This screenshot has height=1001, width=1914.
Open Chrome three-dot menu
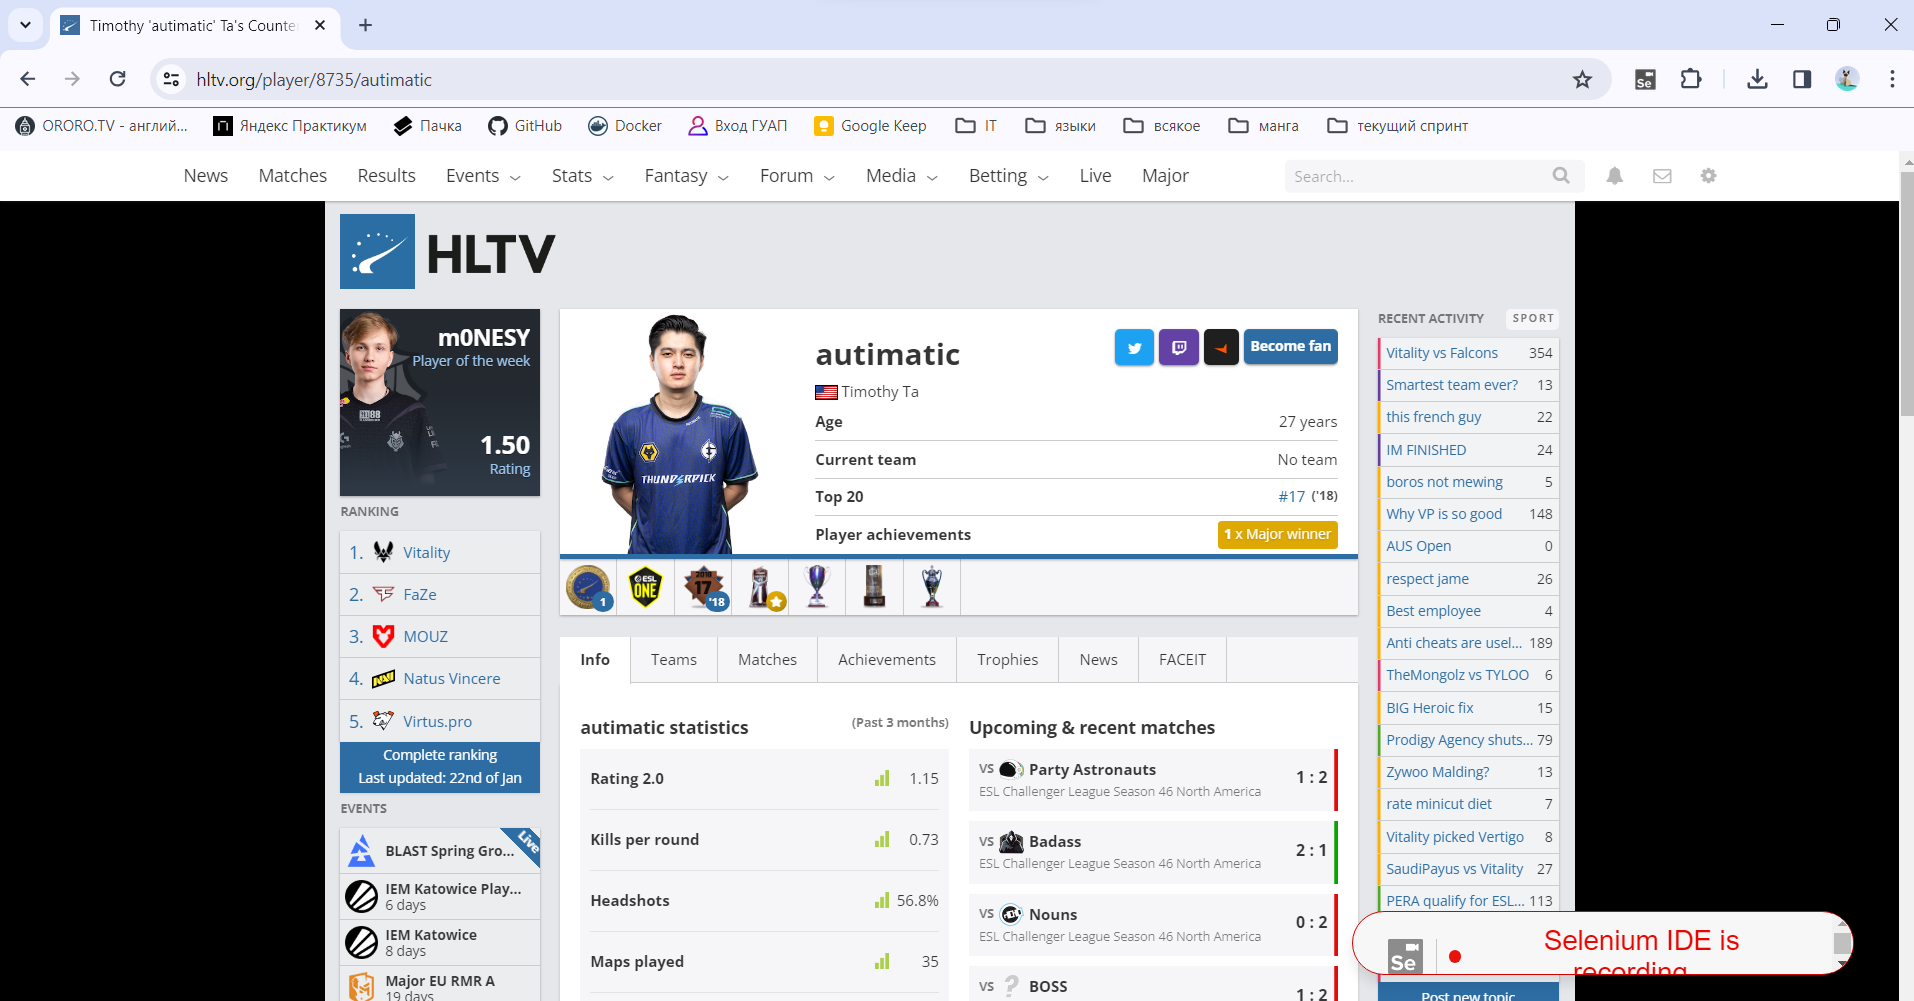tap(1892, 79)
